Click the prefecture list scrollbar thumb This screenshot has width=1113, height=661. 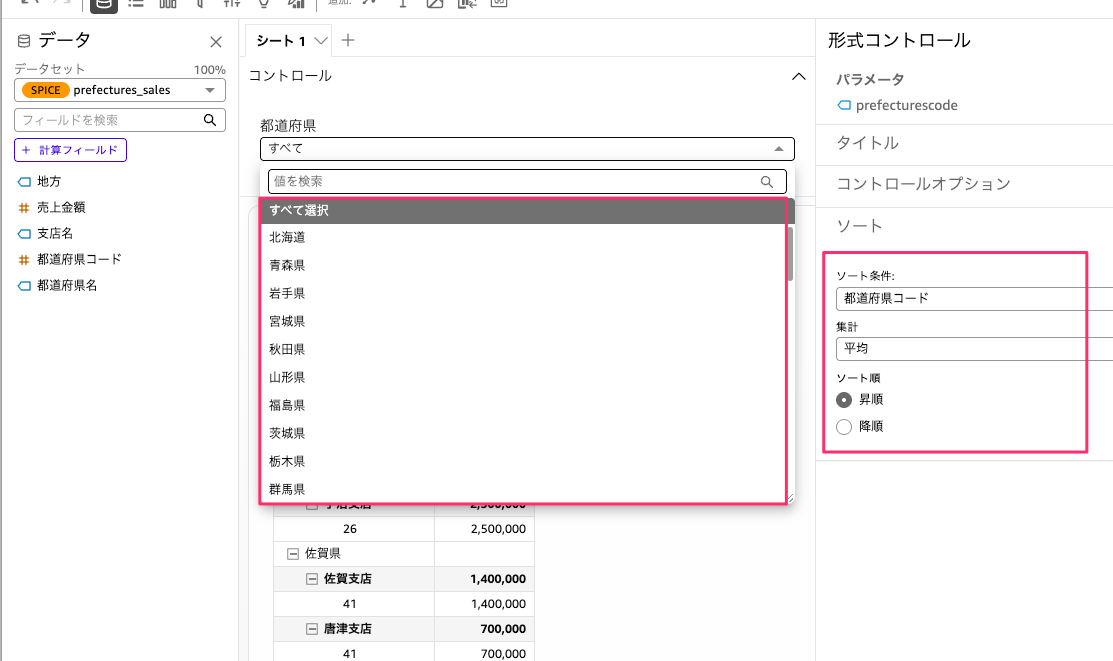click(x=789, y=253)
